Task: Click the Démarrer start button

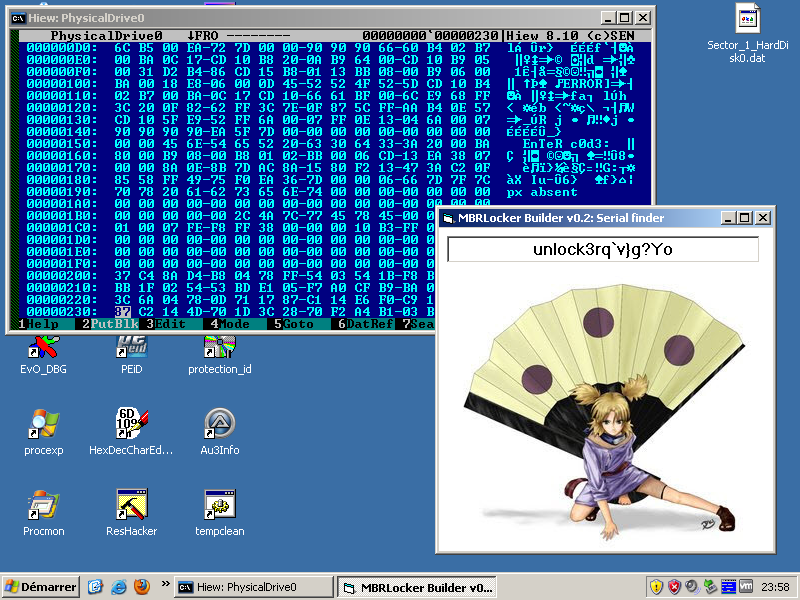Action: pos(41,587)
